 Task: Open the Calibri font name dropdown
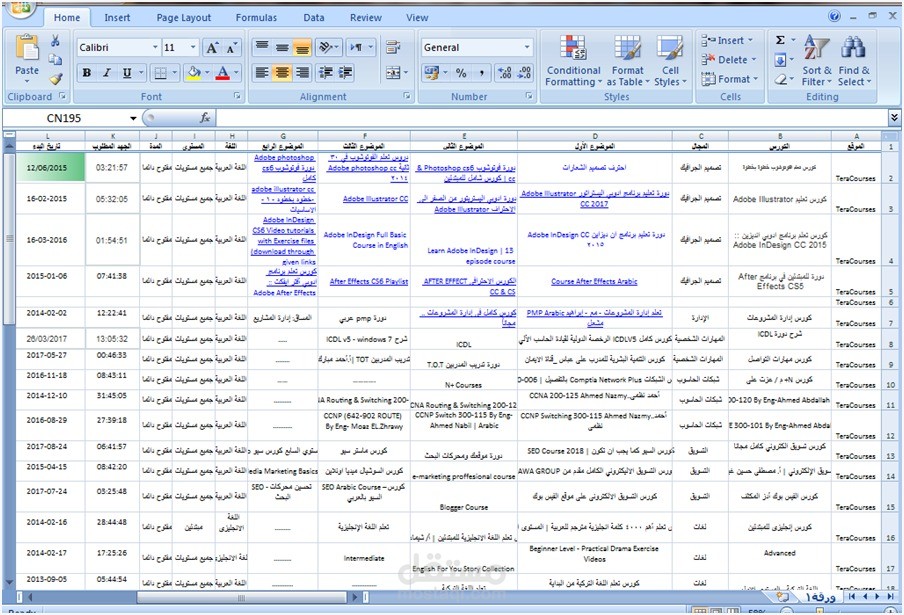[x=155, y=47]
